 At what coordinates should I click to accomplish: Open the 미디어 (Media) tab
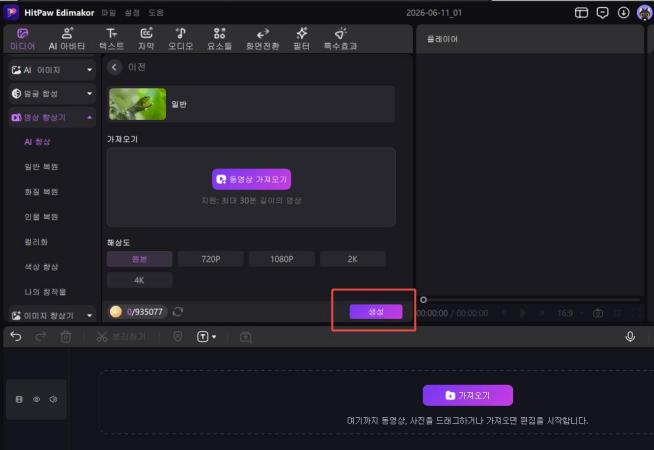[22, 39]
